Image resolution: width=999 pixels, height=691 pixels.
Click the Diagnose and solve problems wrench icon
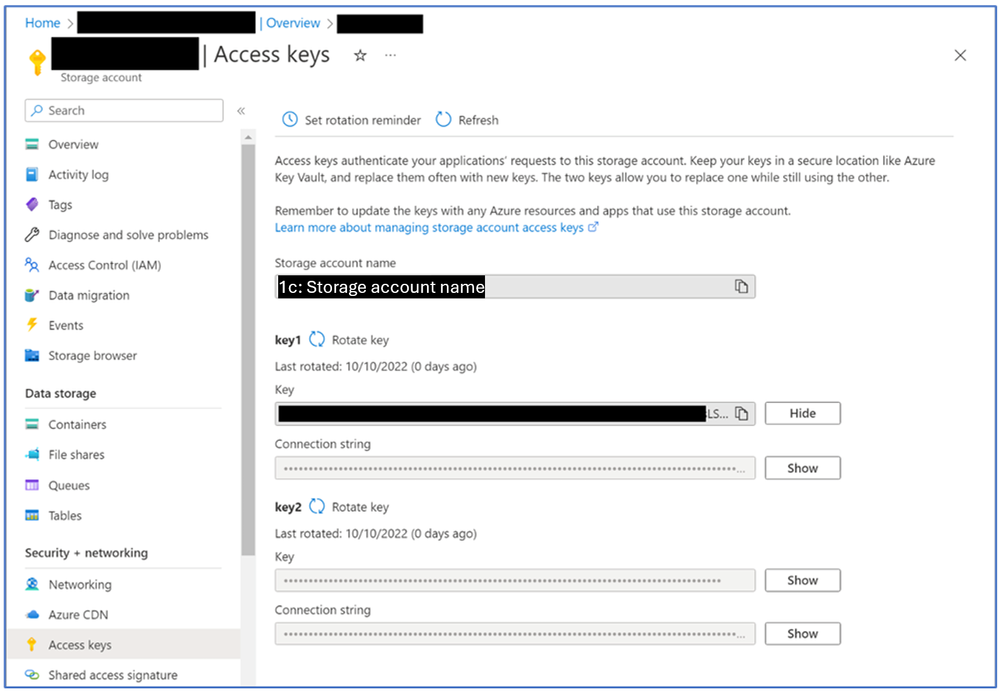pos(32,235)
